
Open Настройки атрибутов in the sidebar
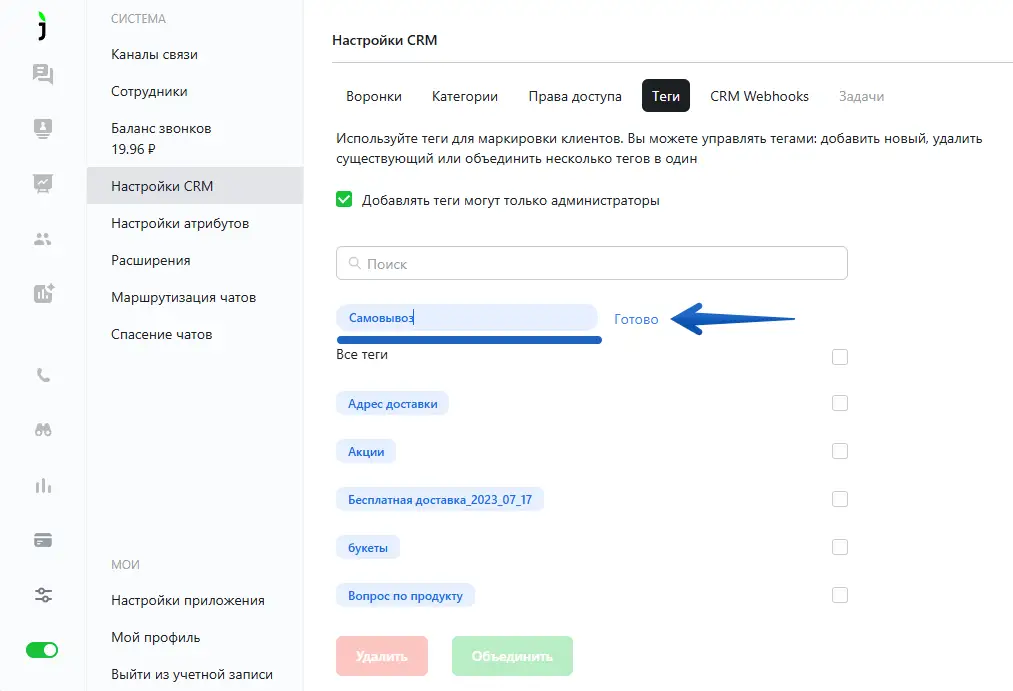tap(180, 223)
